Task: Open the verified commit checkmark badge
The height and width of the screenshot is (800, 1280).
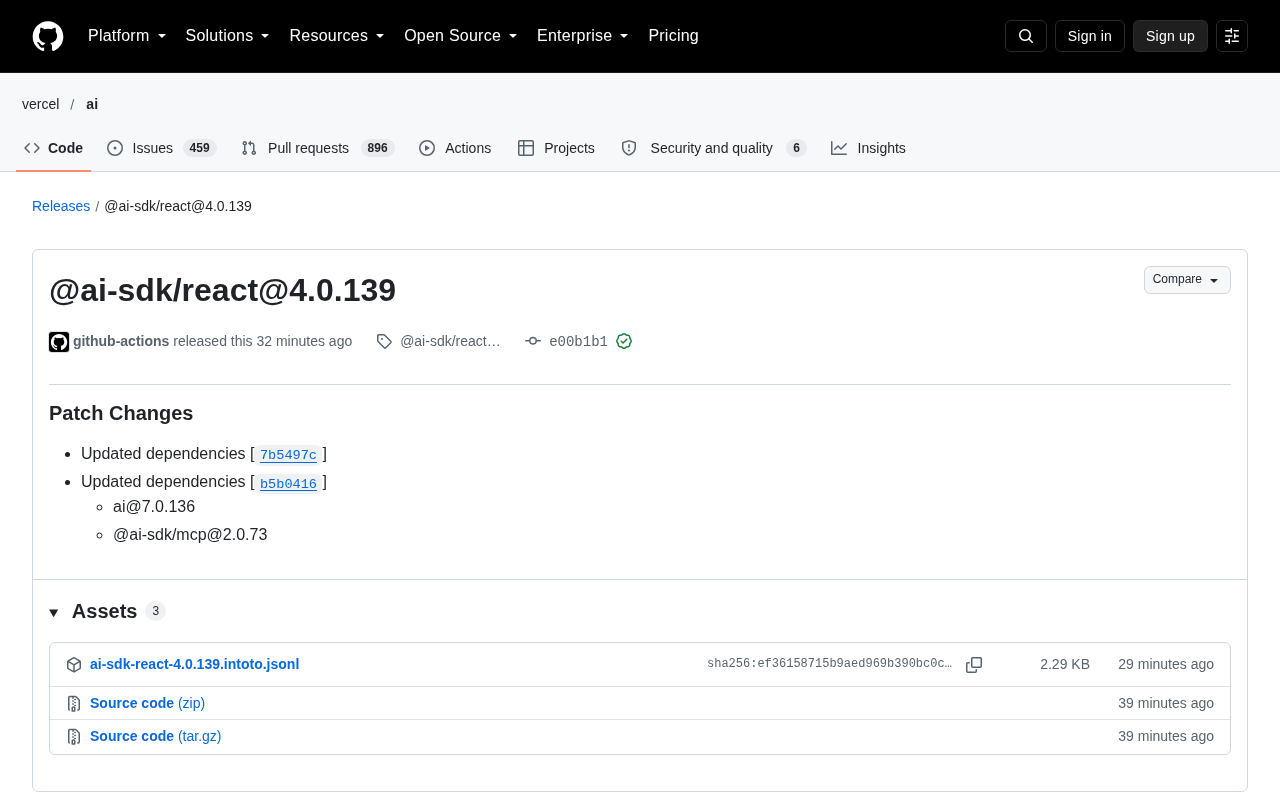Action: (x=624, y=341)
